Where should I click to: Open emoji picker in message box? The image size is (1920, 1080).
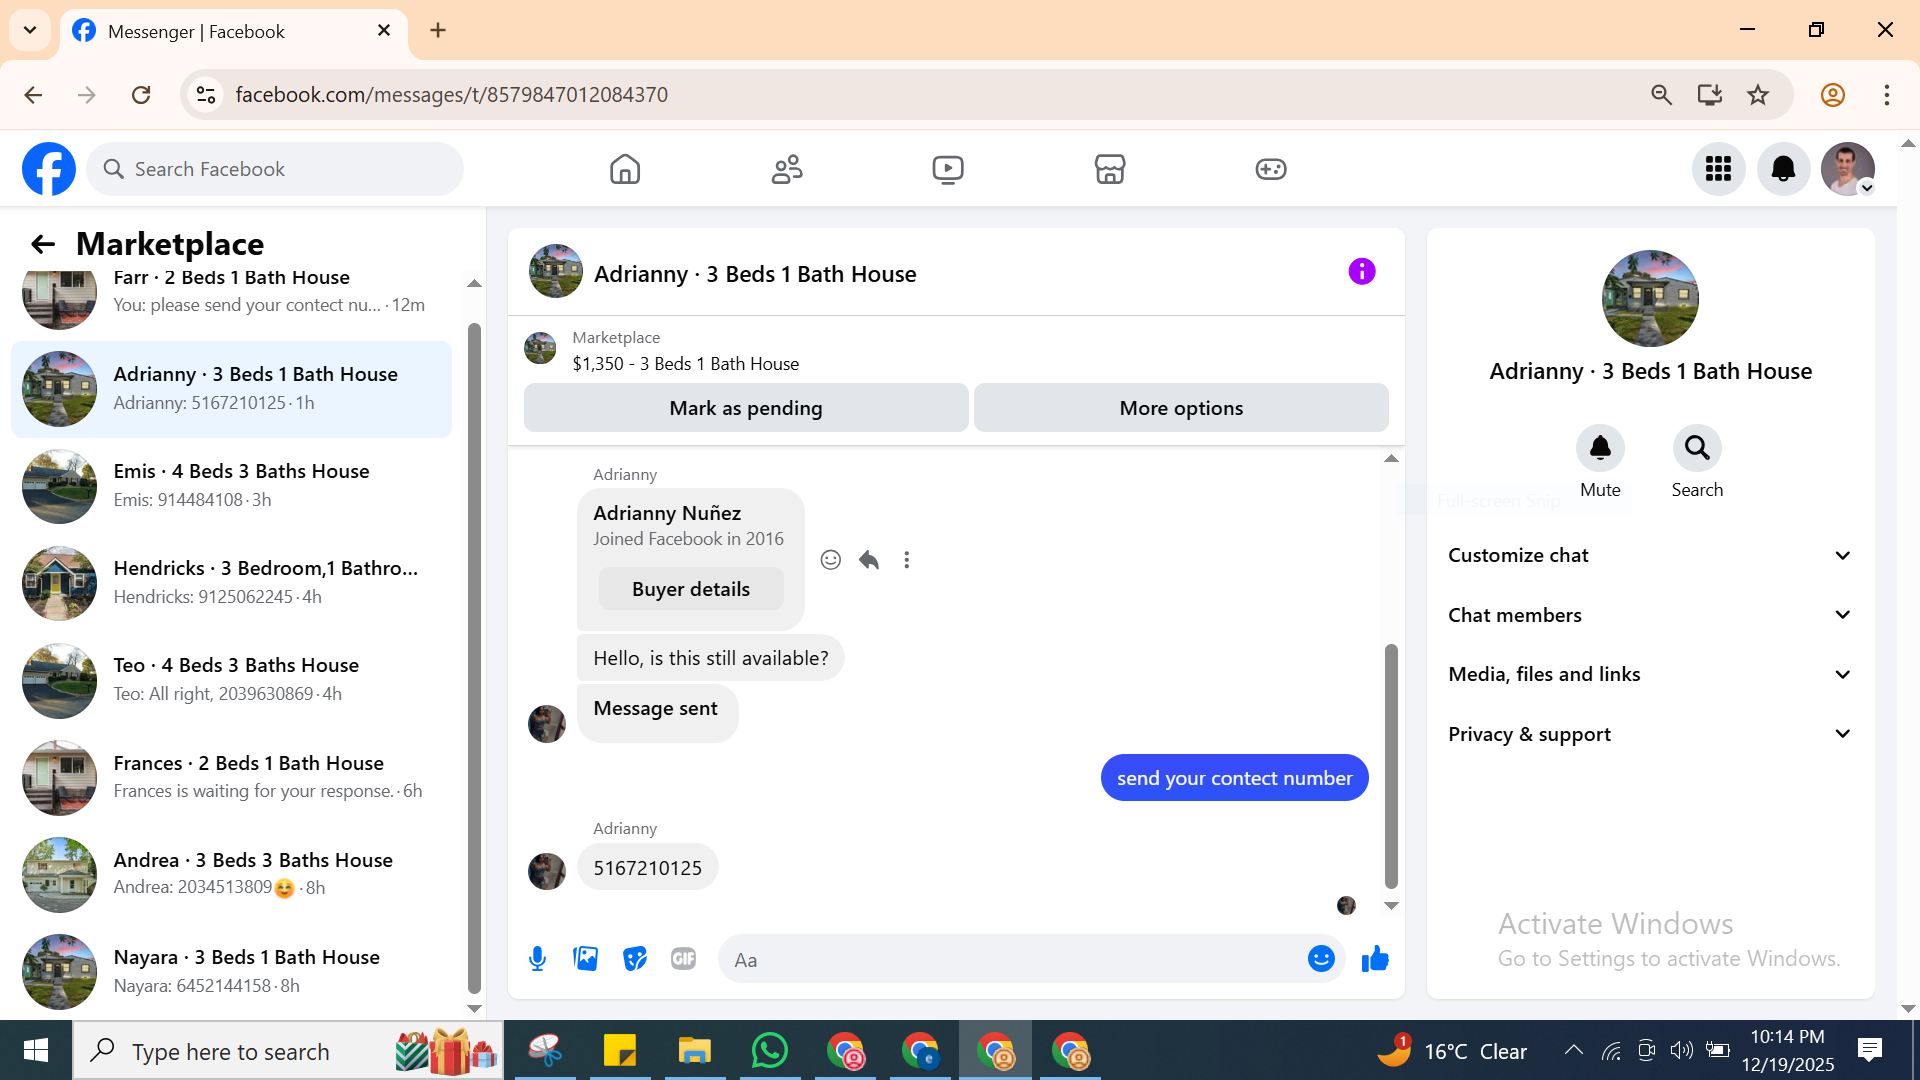pyautogui.click(x=1321, y=959)
